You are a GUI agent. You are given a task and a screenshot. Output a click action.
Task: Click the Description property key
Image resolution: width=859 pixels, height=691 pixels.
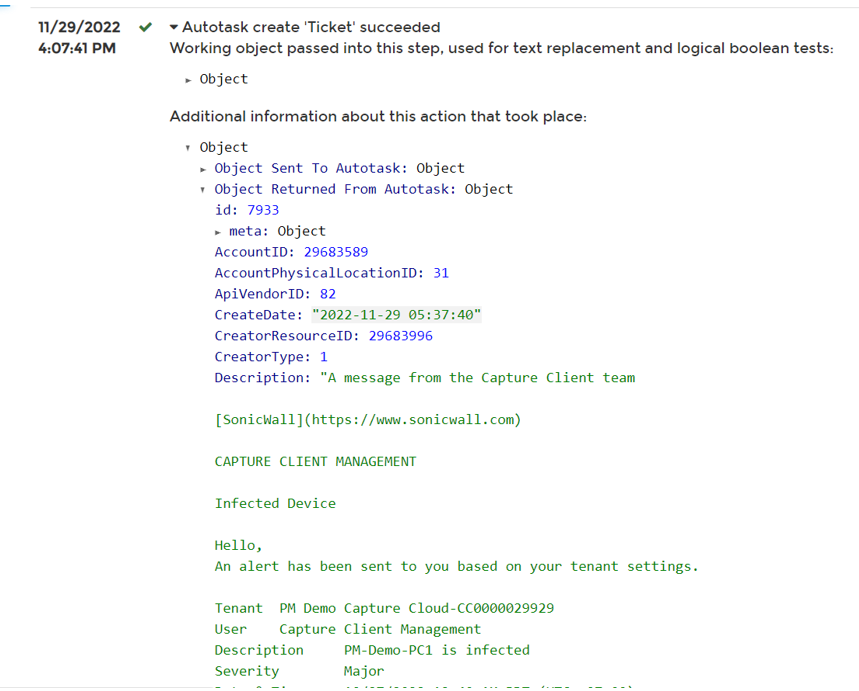pyautogui.click(x=262, y=378)
